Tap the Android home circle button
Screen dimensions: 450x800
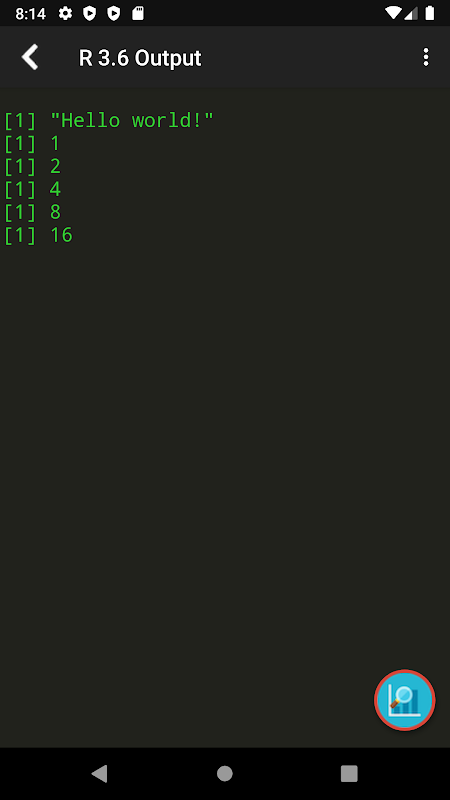(x=224, y=773)
